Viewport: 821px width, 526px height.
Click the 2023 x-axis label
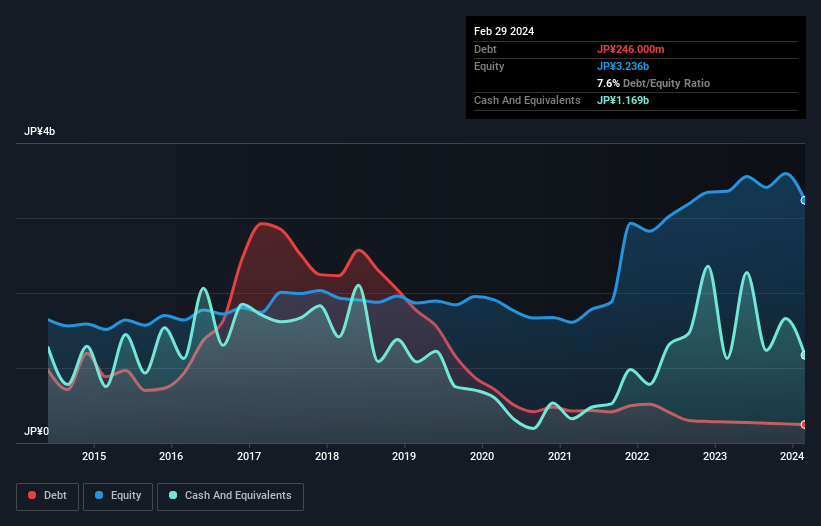click(x=715, y=456)
